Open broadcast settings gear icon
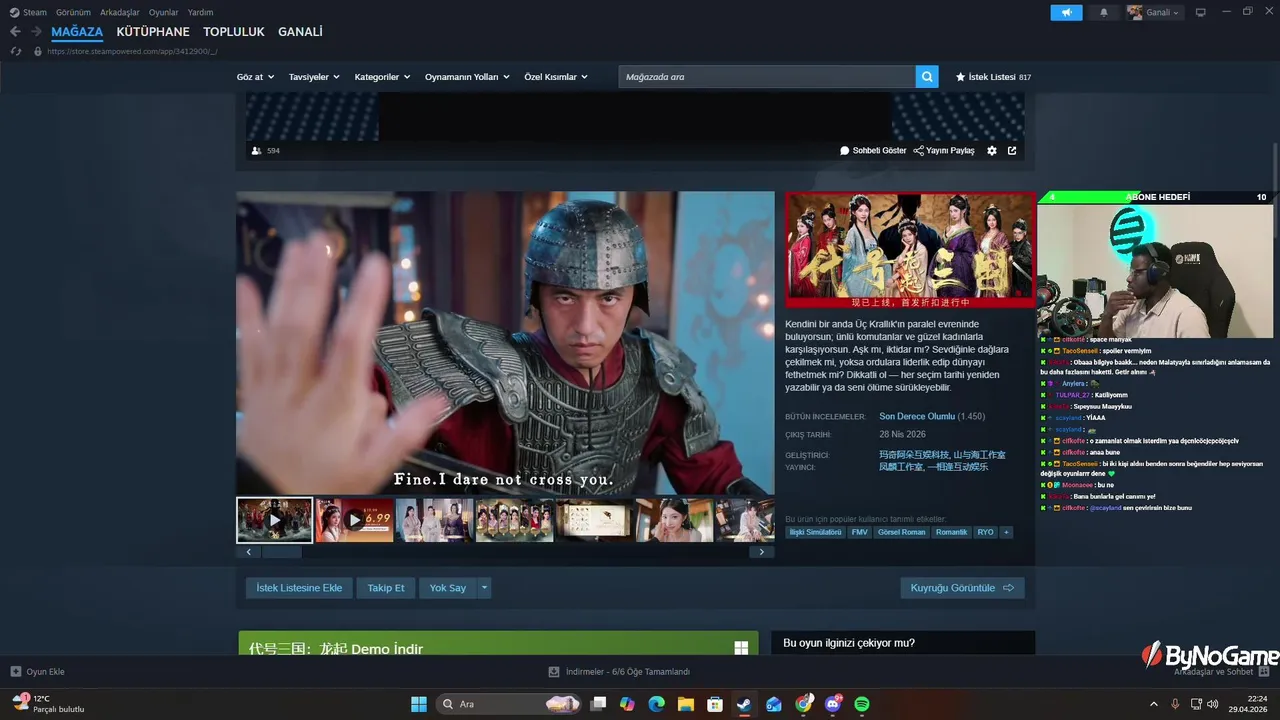 pos(992,151)
